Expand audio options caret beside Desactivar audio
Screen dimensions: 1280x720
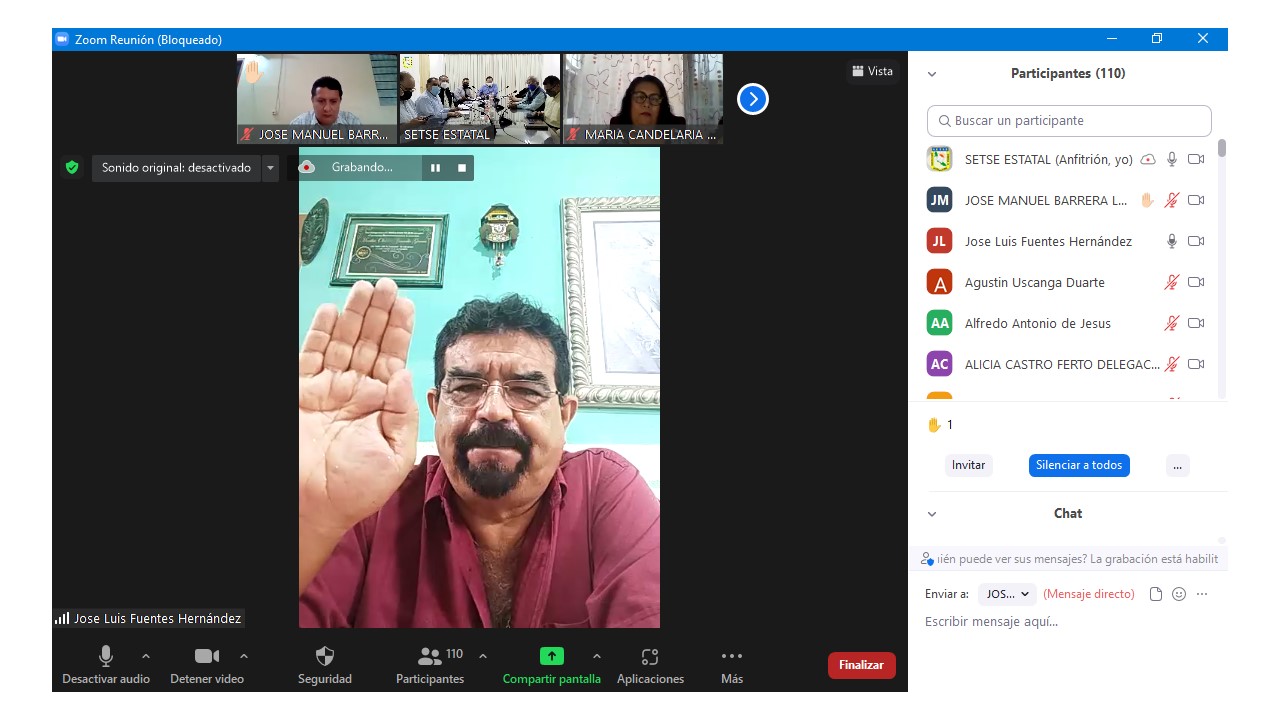[x=146, y=656]
